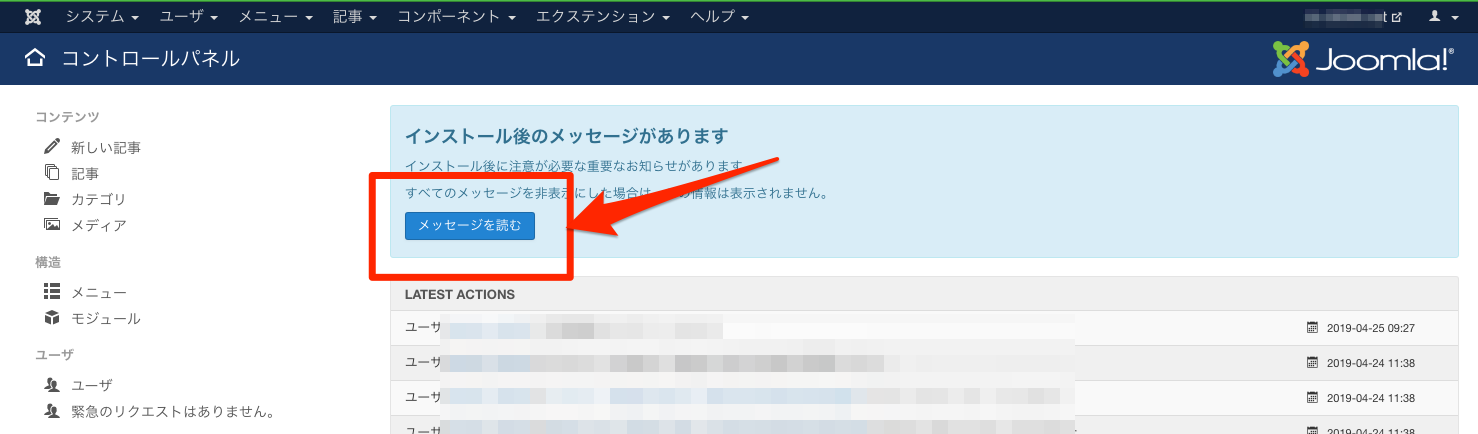Open the 緊急のリクエストはありません link
The image size is (1478, 434).
tap(172, 411)
